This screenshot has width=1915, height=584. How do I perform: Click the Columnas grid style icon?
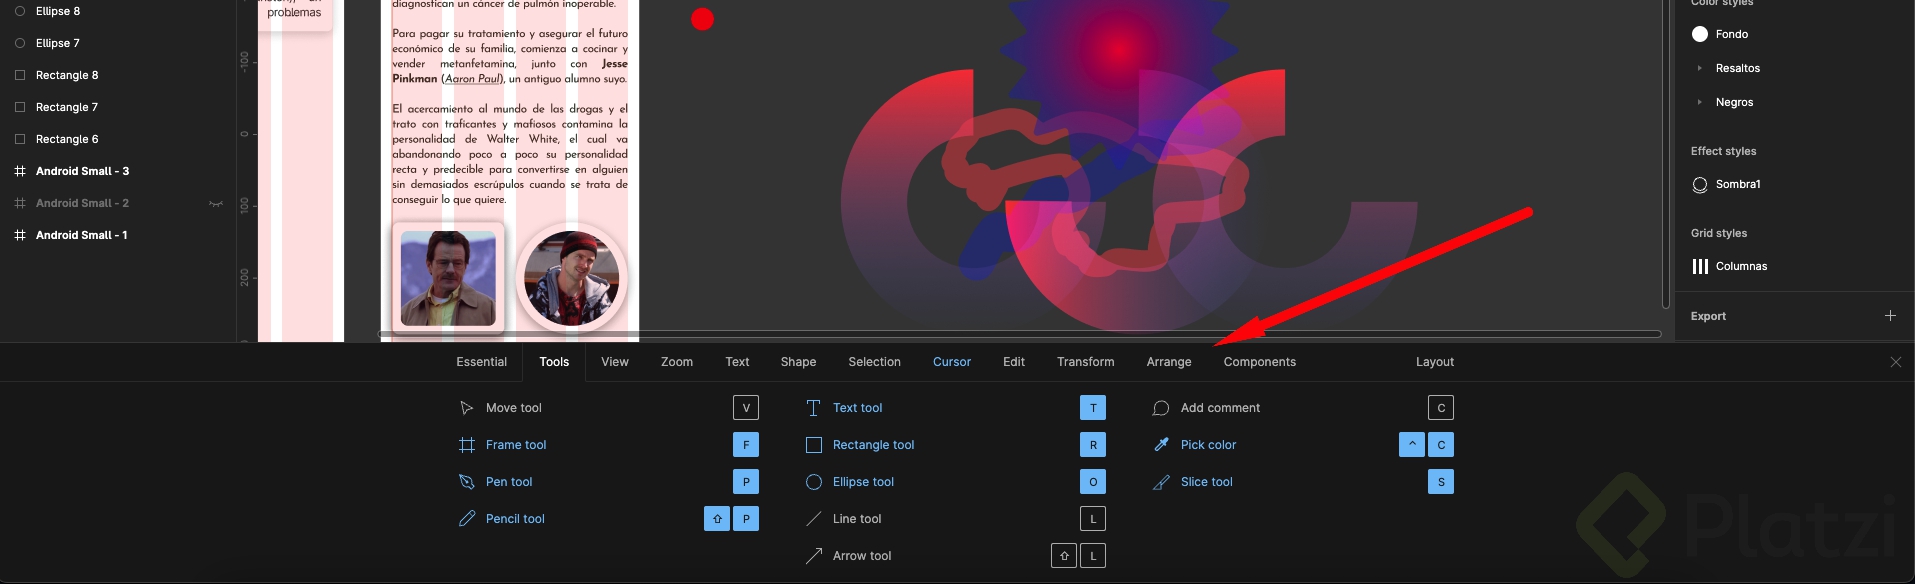(x=1700, y=266)
